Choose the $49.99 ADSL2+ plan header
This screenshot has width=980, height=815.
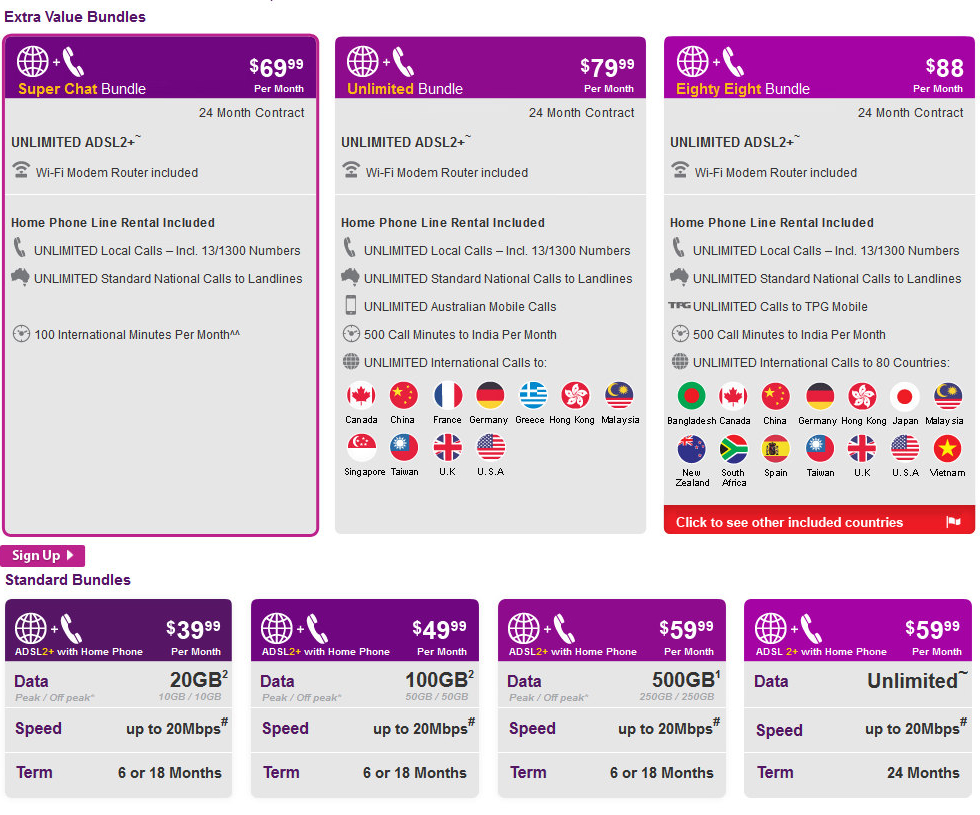pos(365,630)
